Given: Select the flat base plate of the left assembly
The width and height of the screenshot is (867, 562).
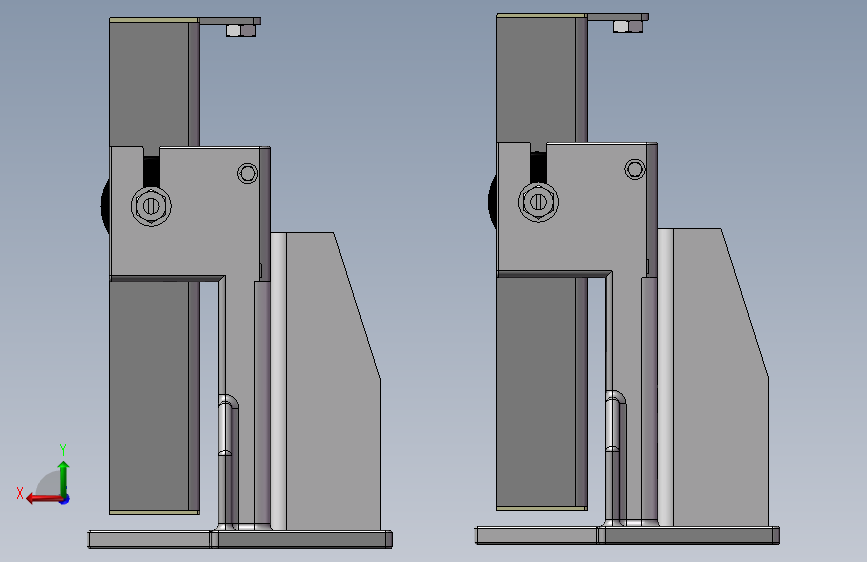Looking at the screenshot, I should click(241, 539).
